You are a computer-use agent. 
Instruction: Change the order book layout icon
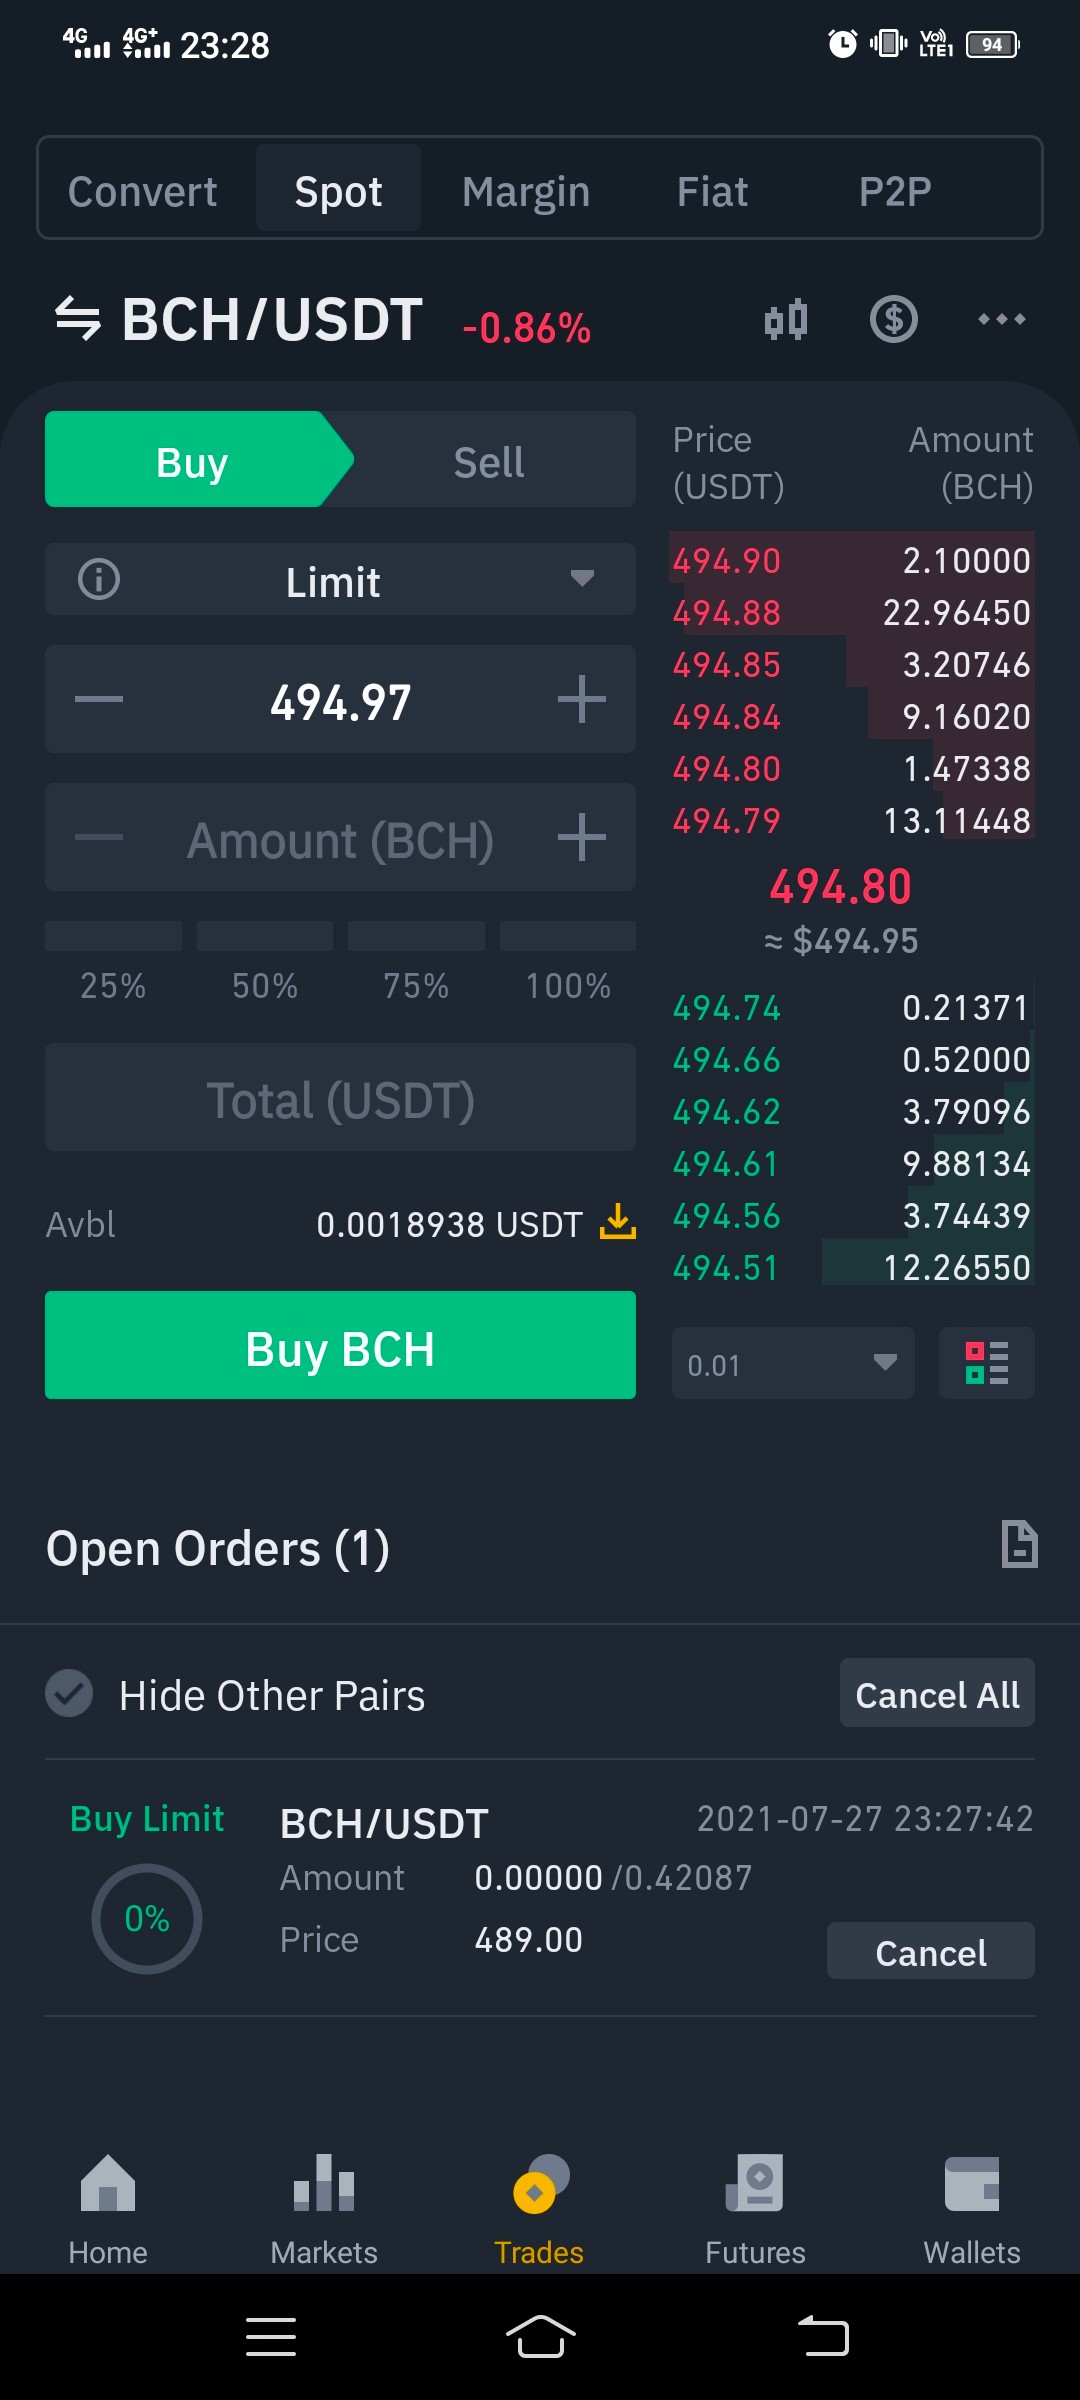[987, 1363]
